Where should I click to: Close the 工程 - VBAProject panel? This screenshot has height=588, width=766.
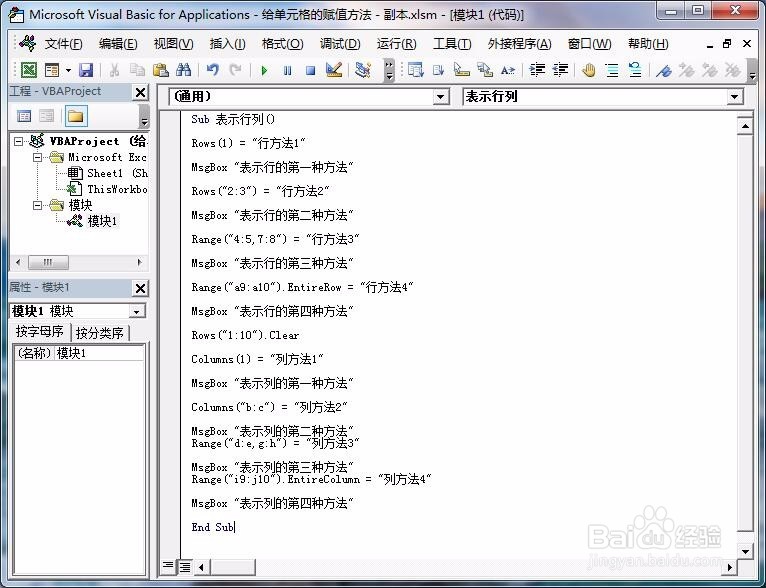(140, 92)
